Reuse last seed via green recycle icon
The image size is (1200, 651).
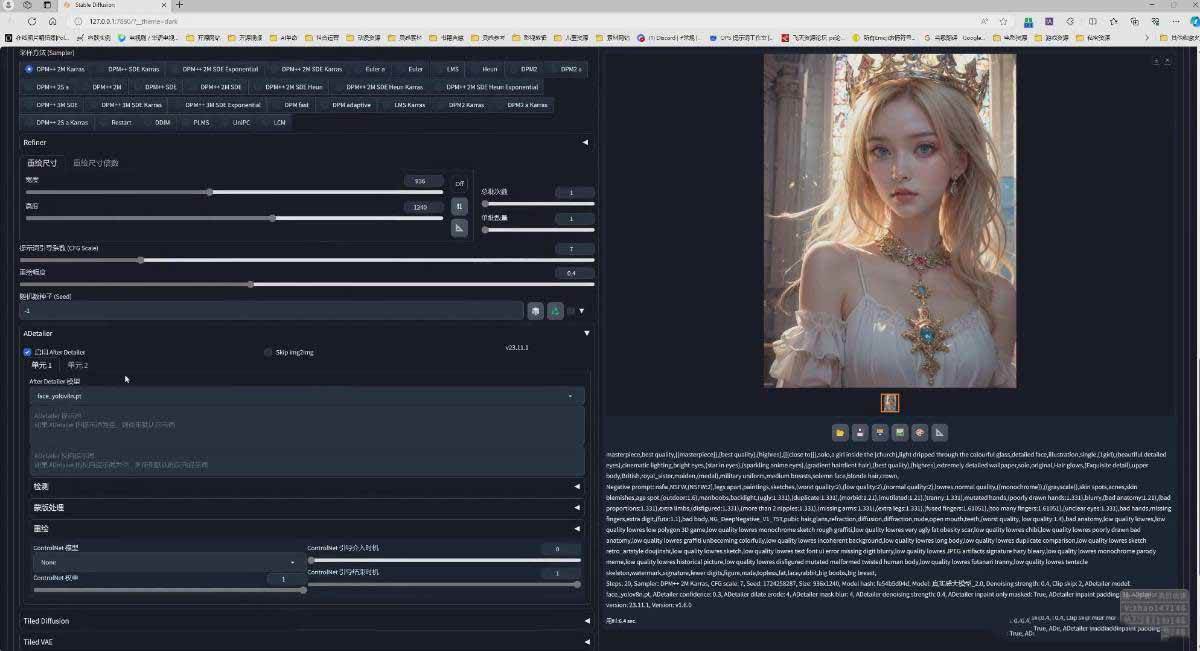click(x=556, y=311)
